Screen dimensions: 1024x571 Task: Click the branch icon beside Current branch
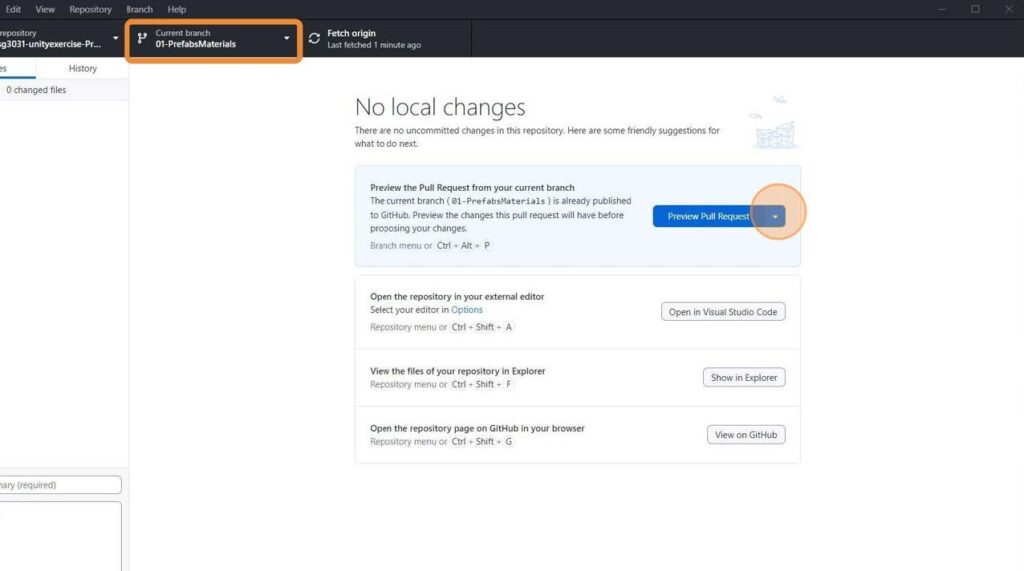click(142, 39)
